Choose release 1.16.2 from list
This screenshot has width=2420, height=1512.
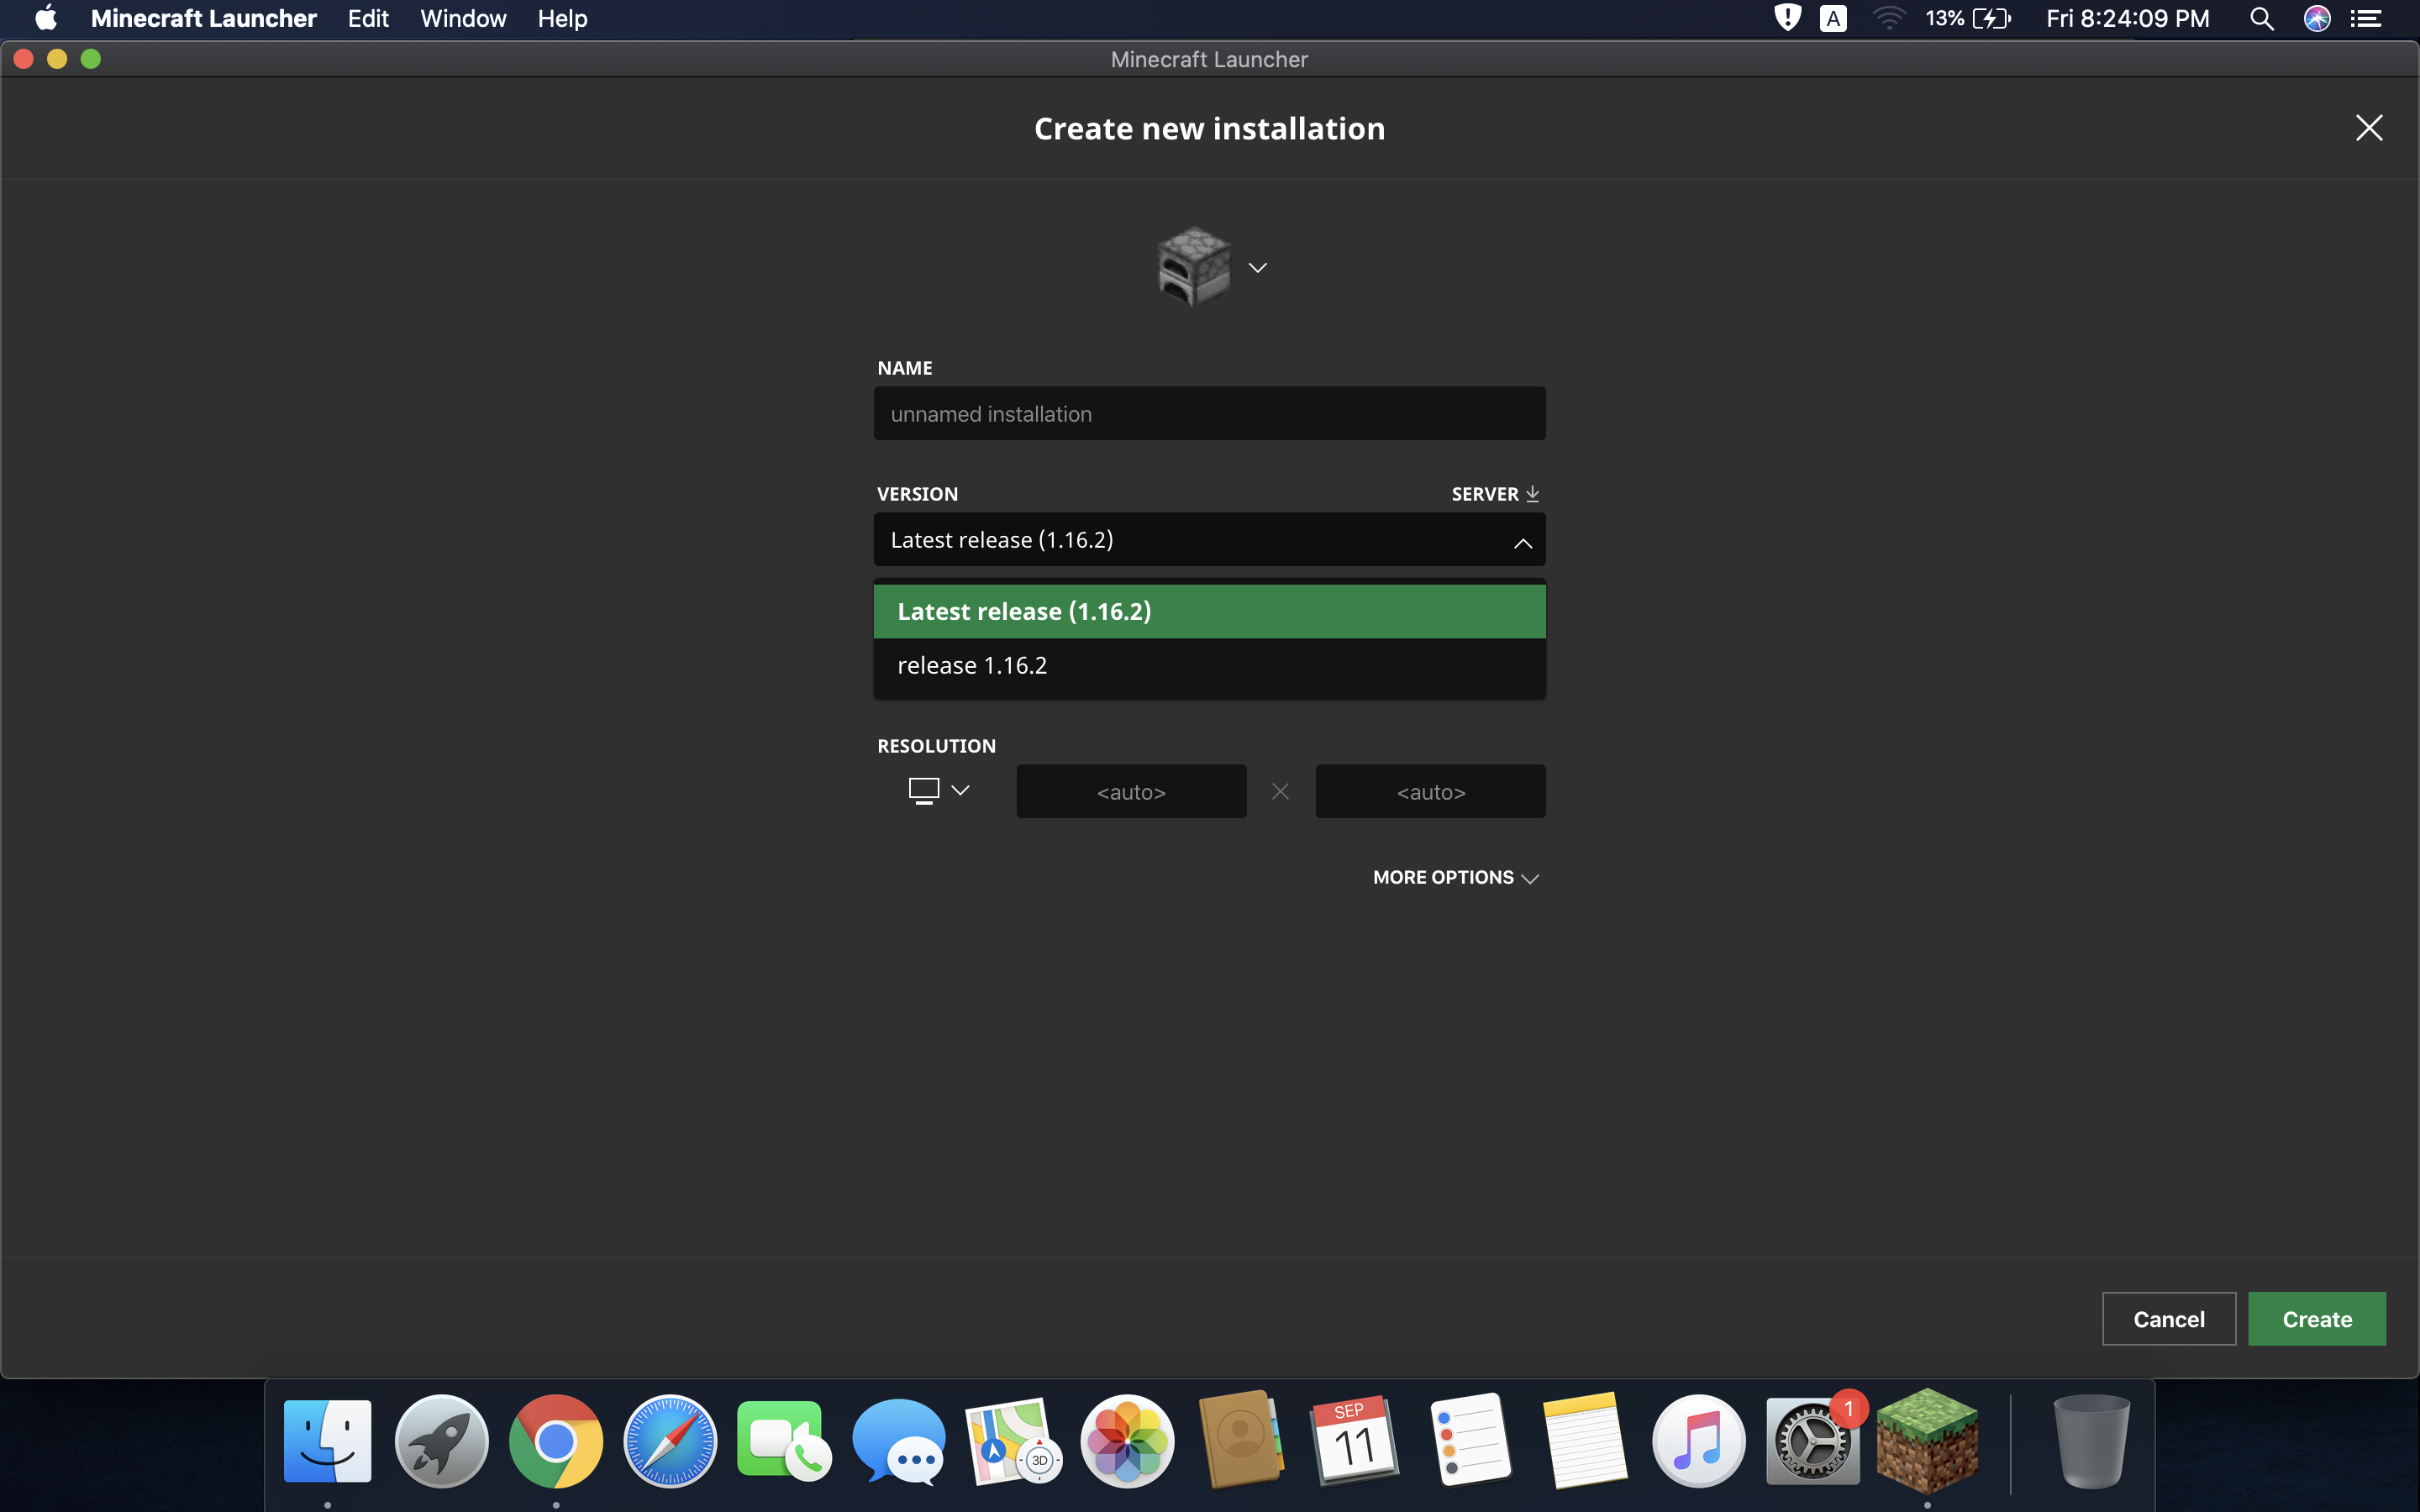pyautogui.click(x=1209, y=666)
